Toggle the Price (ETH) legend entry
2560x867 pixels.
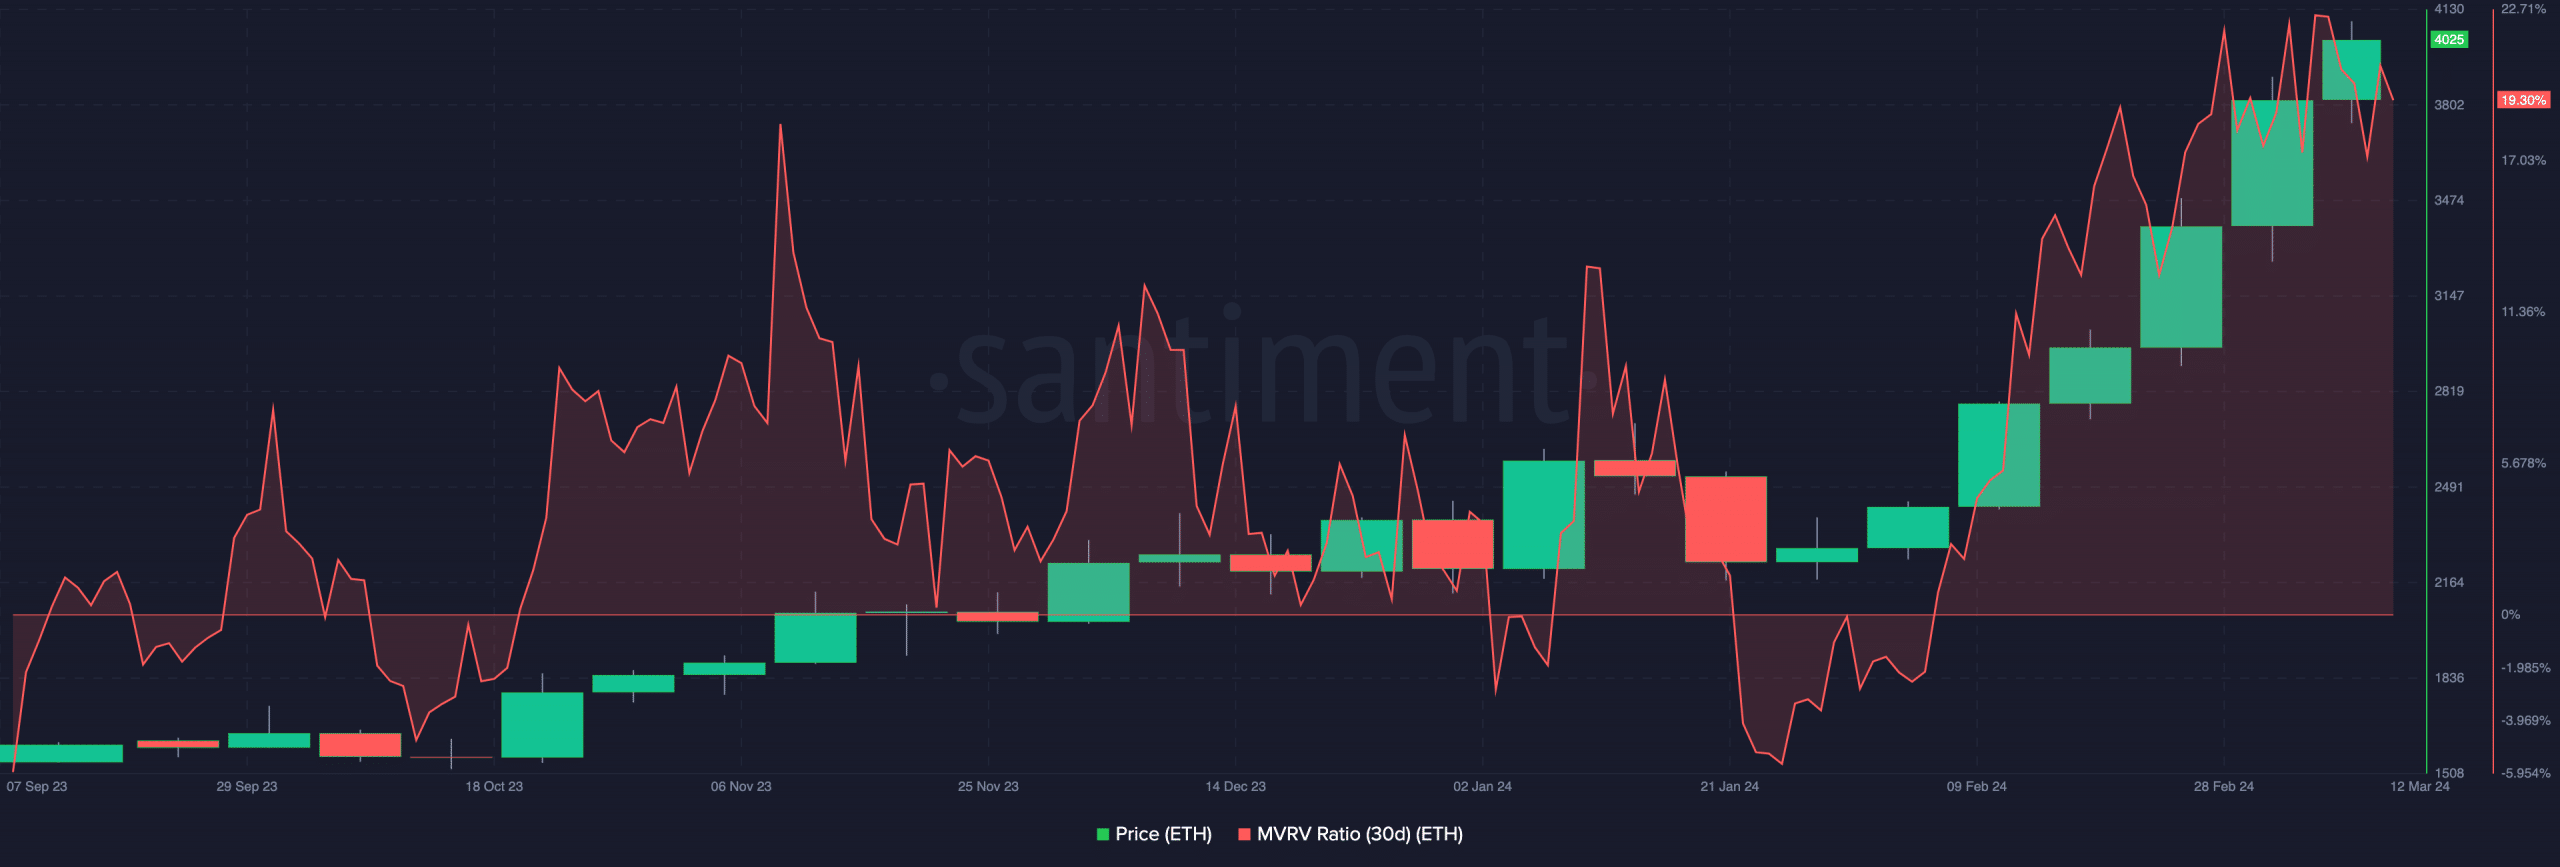tap(1154, 834)
